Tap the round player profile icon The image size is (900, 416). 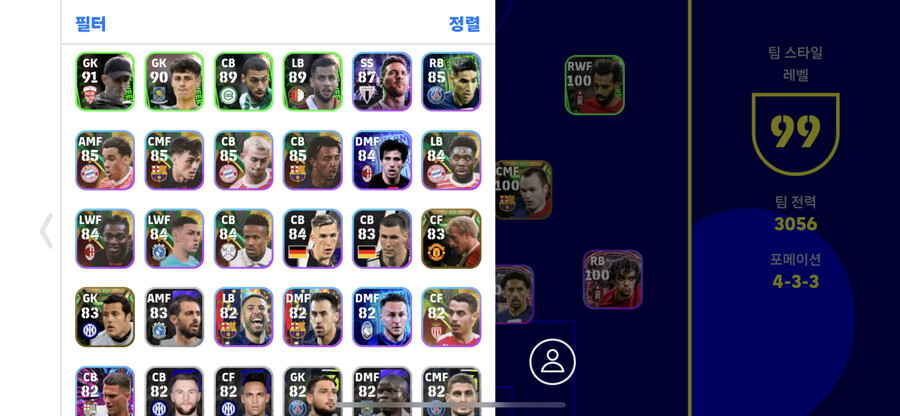pos(552,361)
